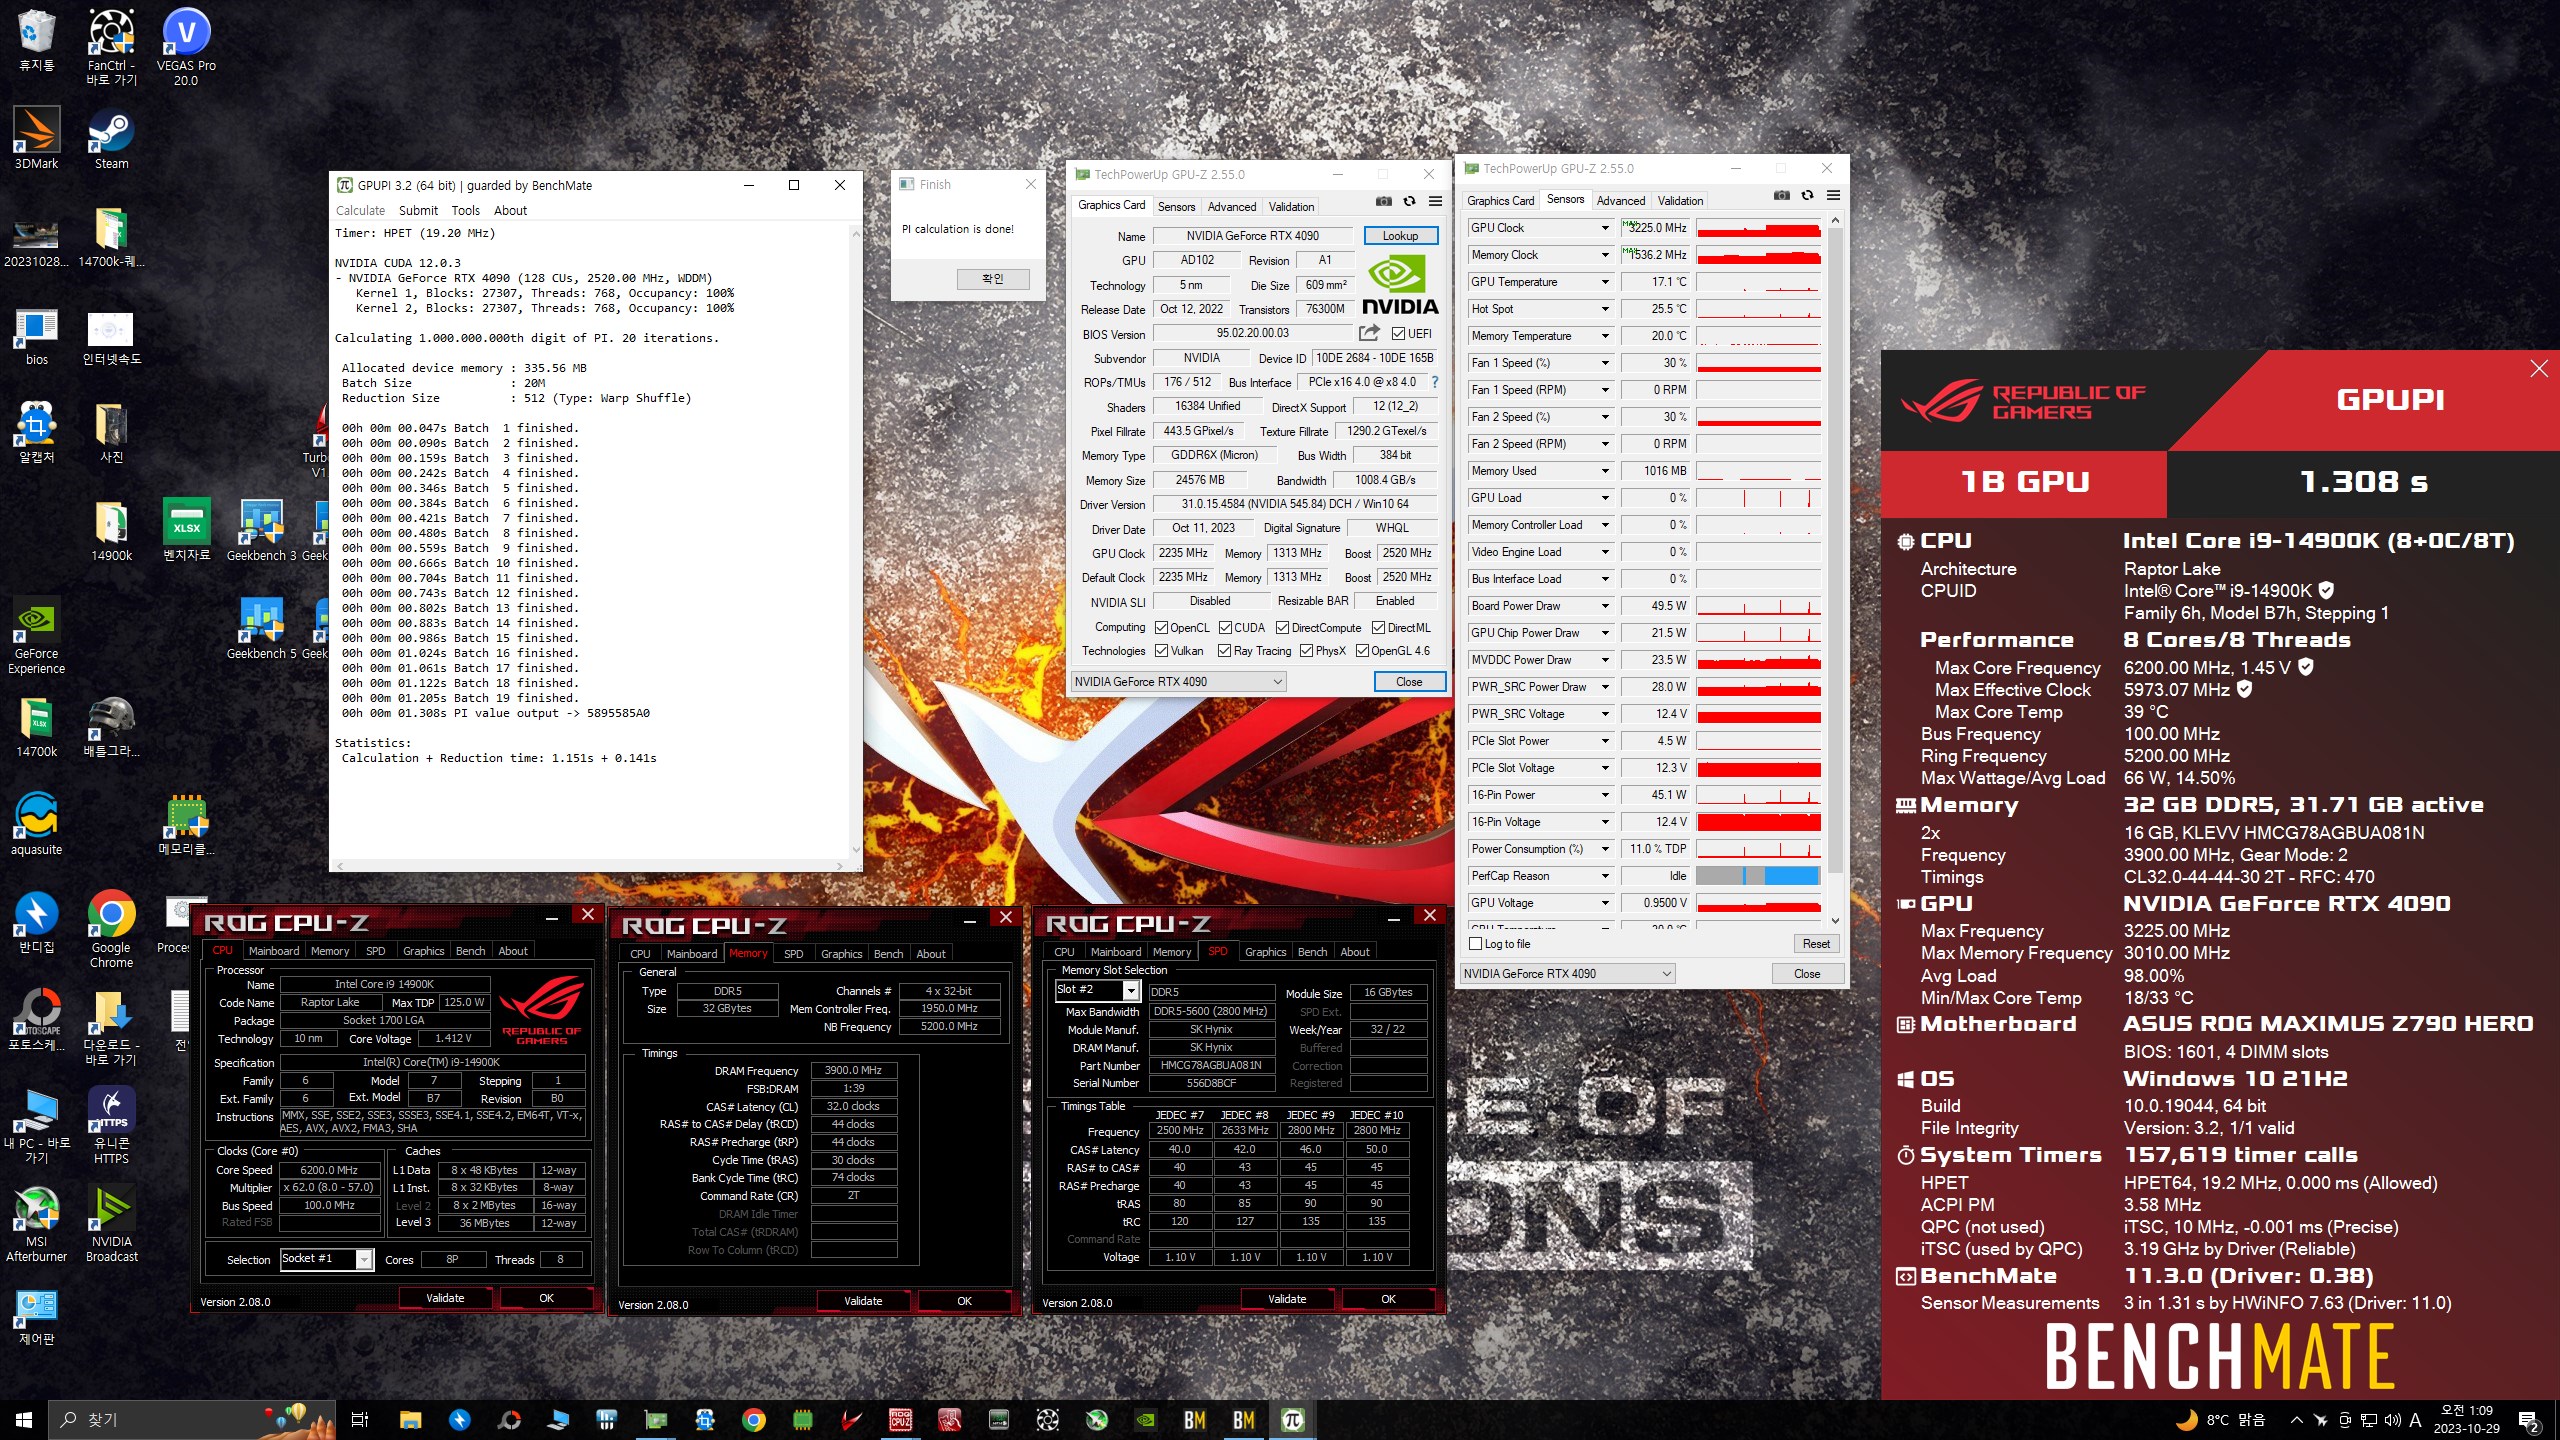The width and height of the screenshot is (2560, 1440).
Task: Open Socket #1 selection dropdown in CPU-Z
Action: (x=365, y=1260)
